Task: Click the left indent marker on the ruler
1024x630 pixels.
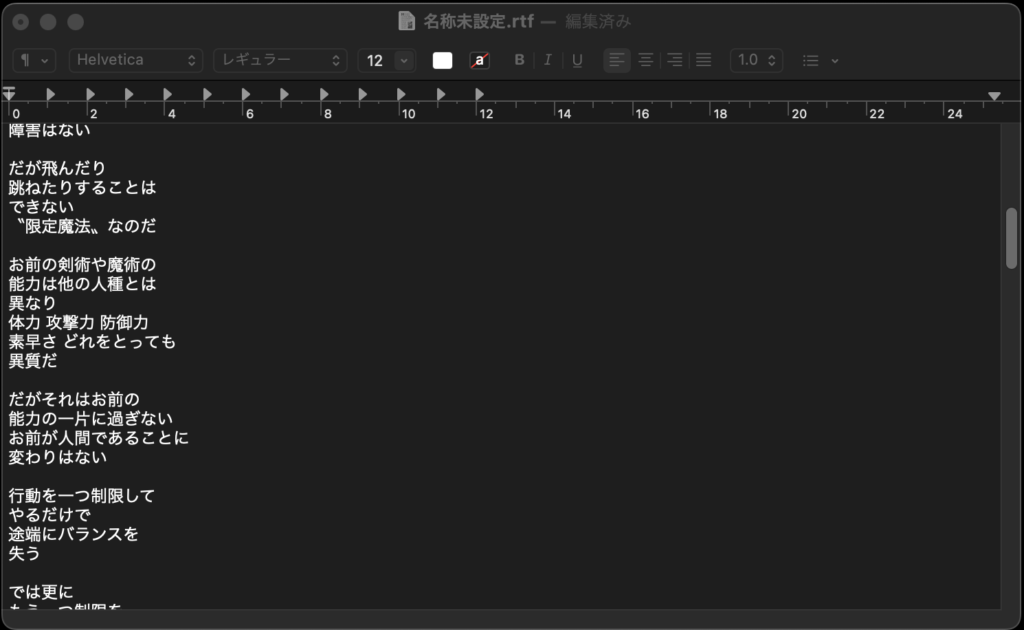Action: [x=10, y=94]
